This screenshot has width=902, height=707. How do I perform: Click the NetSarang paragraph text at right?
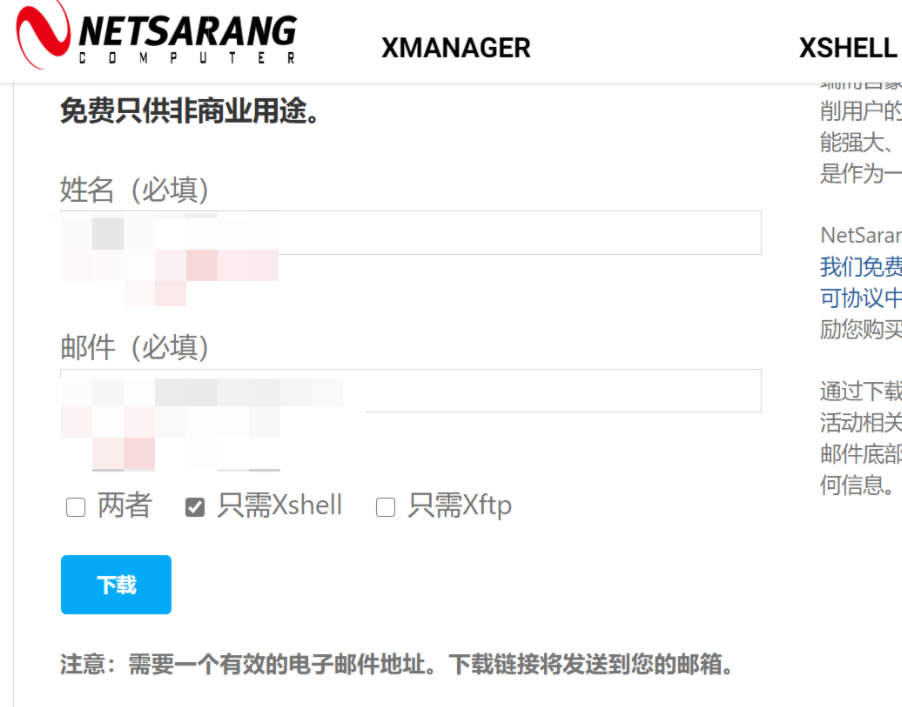click(x=861, y=236)
